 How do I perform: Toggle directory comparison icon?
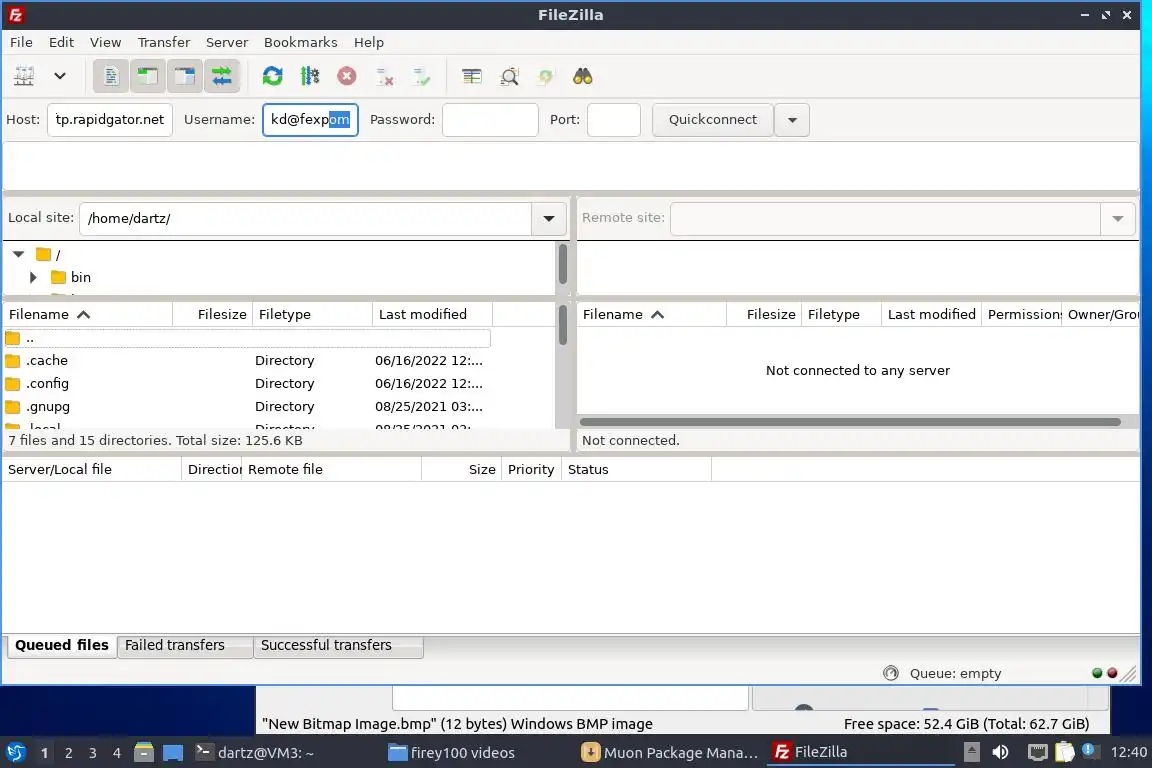(x=509, y=76)
